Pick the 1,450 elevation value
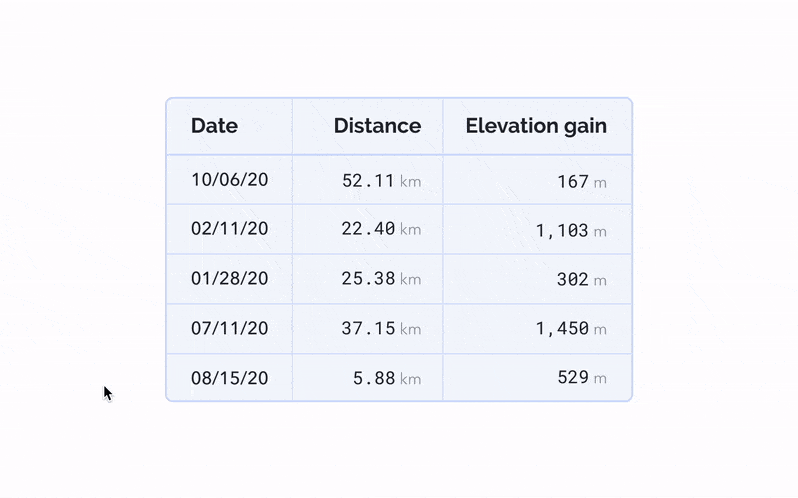Image resolution: width=798 pixels, height=498 pixels. 562,329
